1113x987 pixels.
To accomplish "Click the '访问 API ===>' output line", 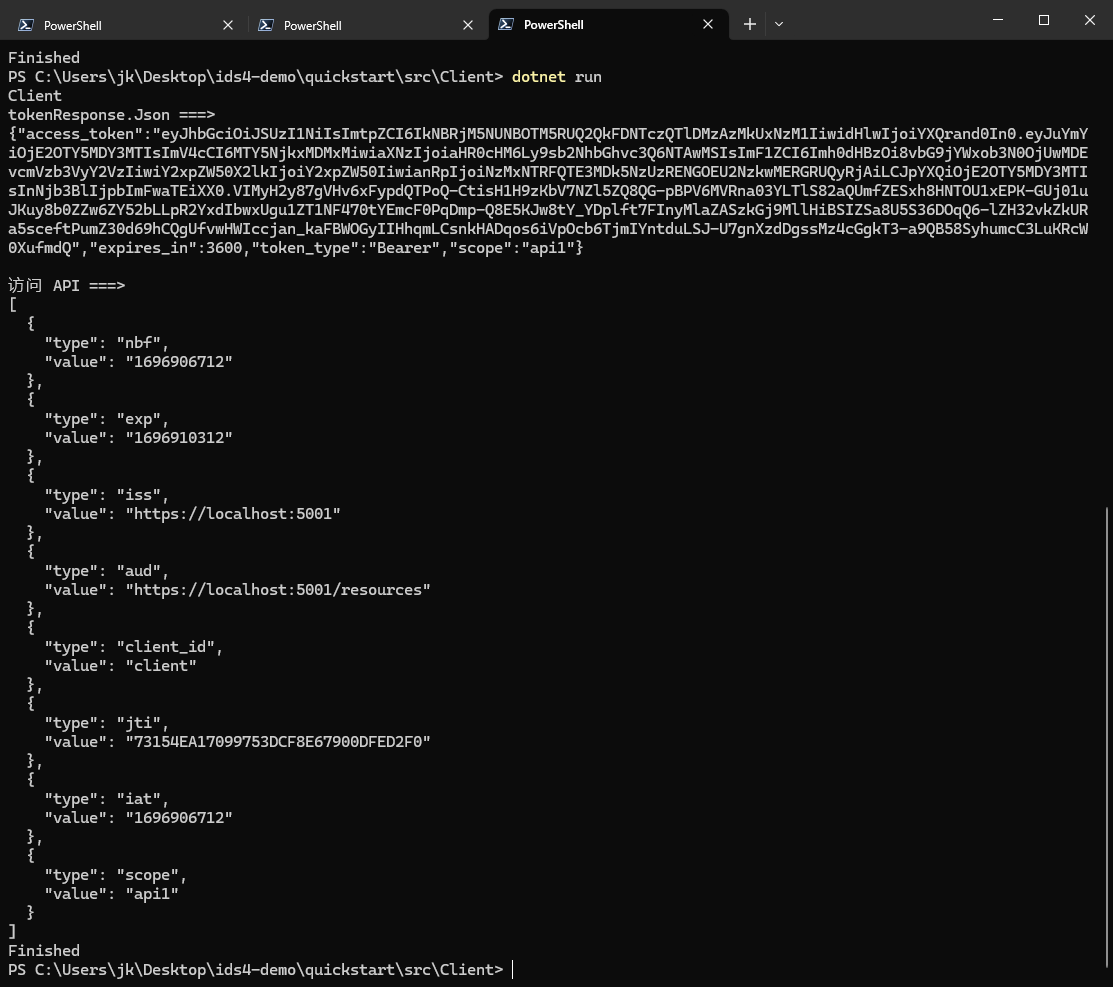I will click(x=67, y=285).
